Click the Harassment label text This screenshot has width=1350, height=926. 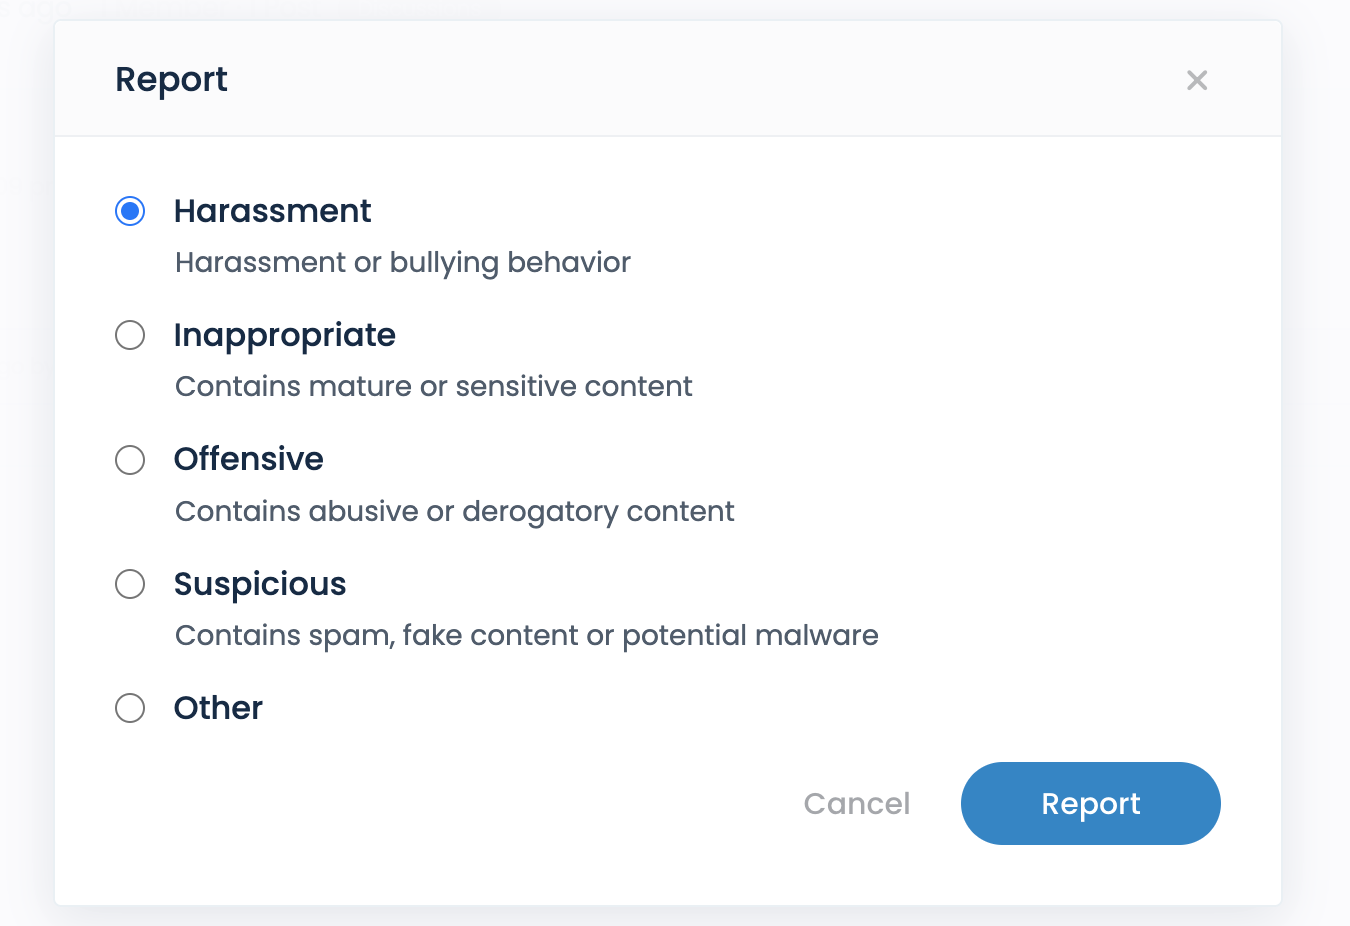272,211
